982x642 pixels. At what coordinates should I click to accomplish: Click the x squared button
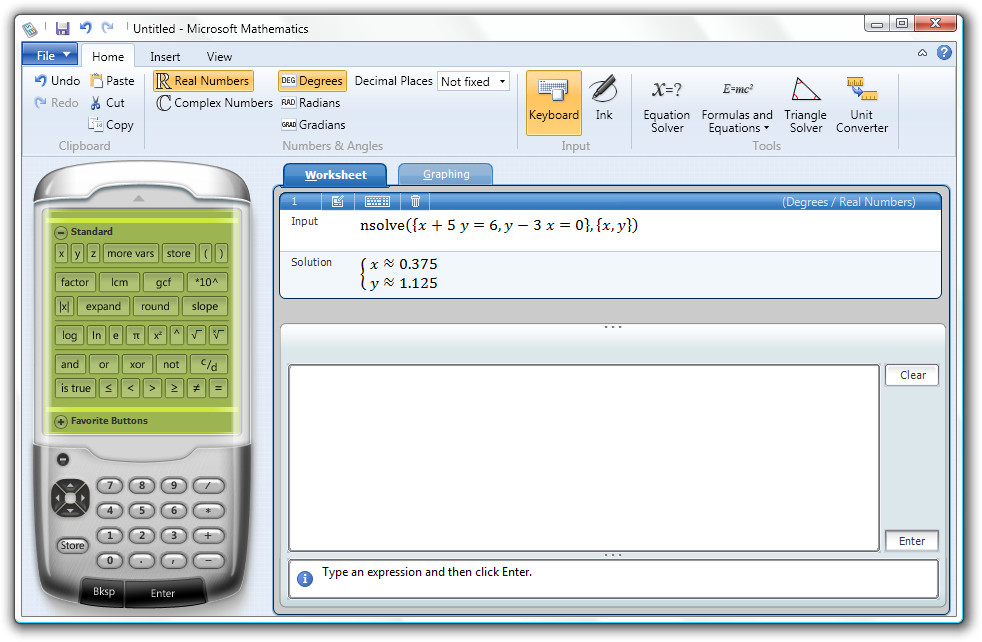[157, 336]
